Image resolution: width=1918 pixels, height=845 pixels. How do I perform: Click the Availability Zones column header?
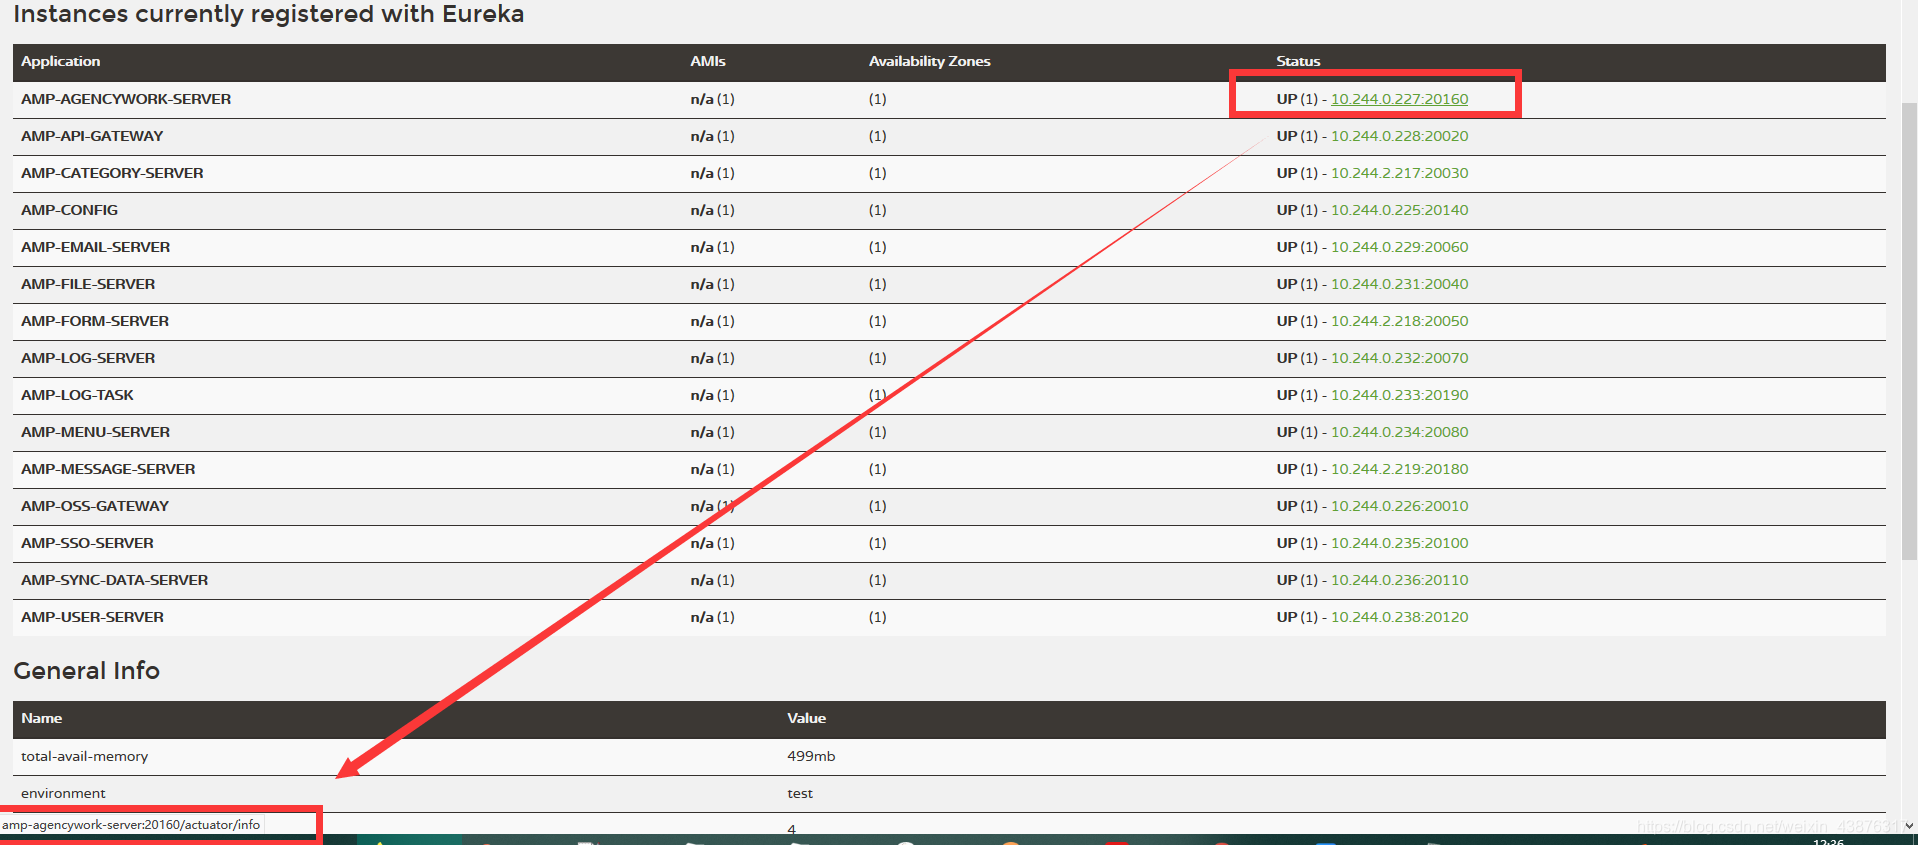[x=929, y=61]
